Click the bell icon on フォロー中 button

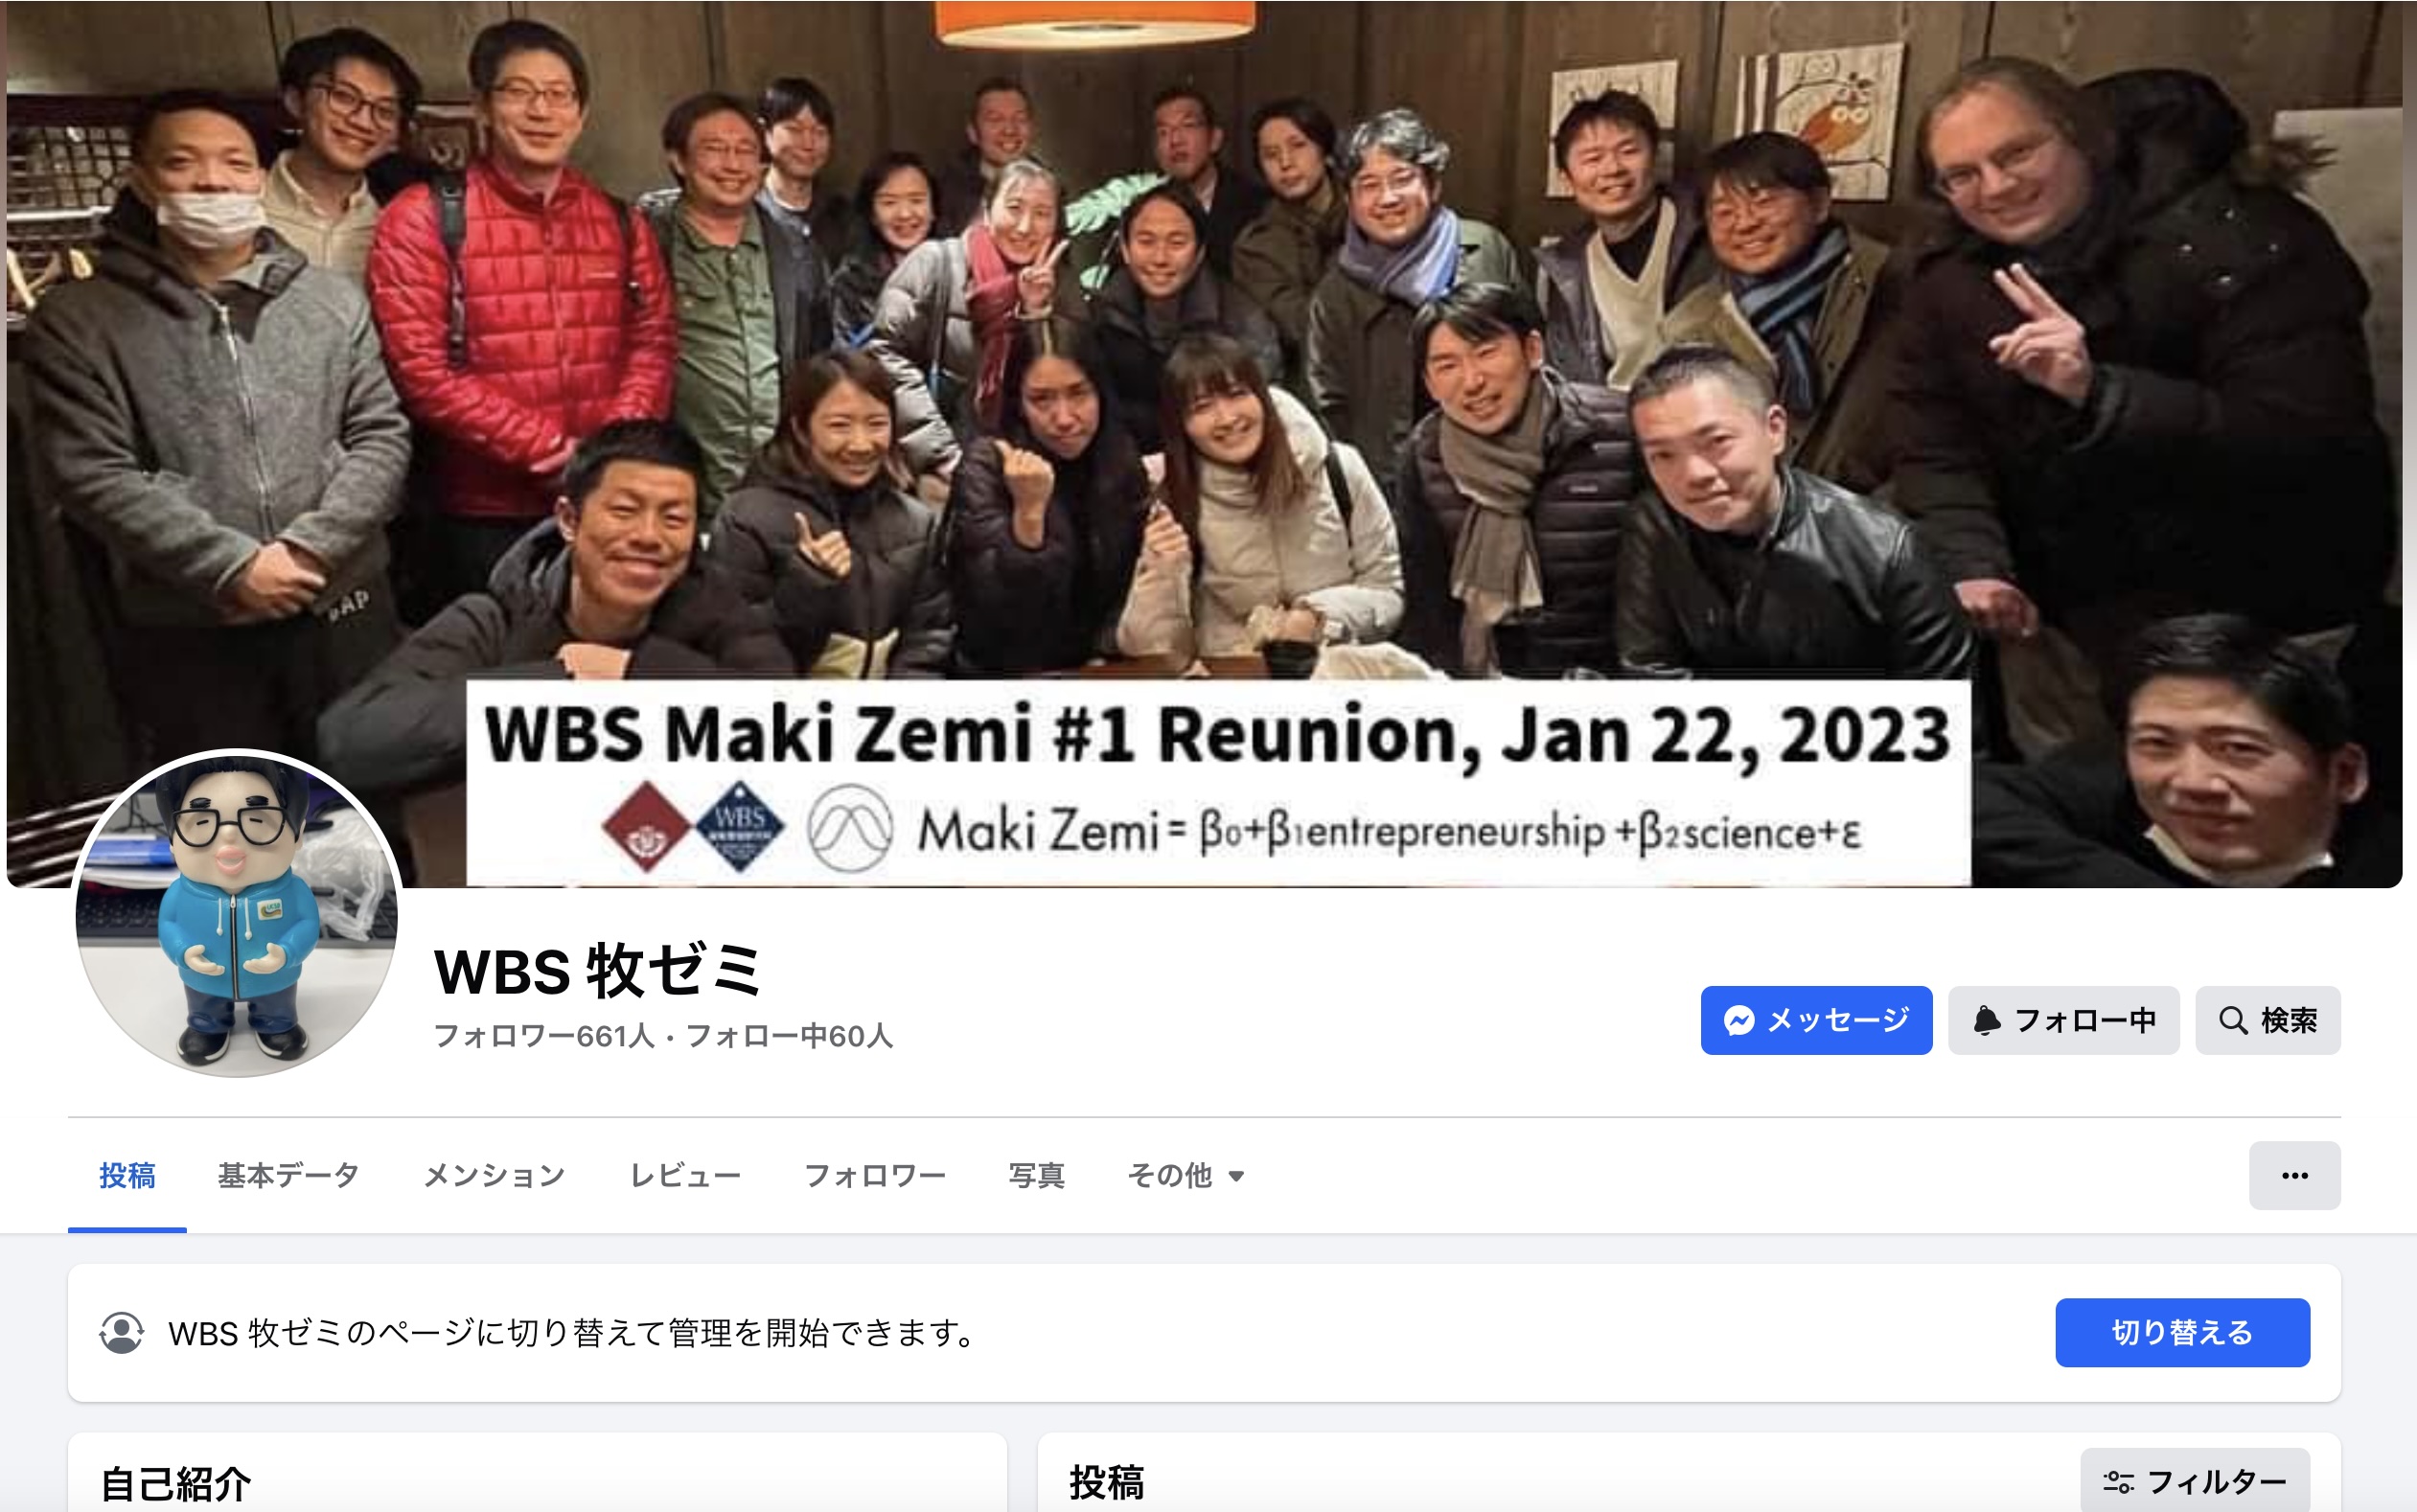(x=1986, y=1020)
